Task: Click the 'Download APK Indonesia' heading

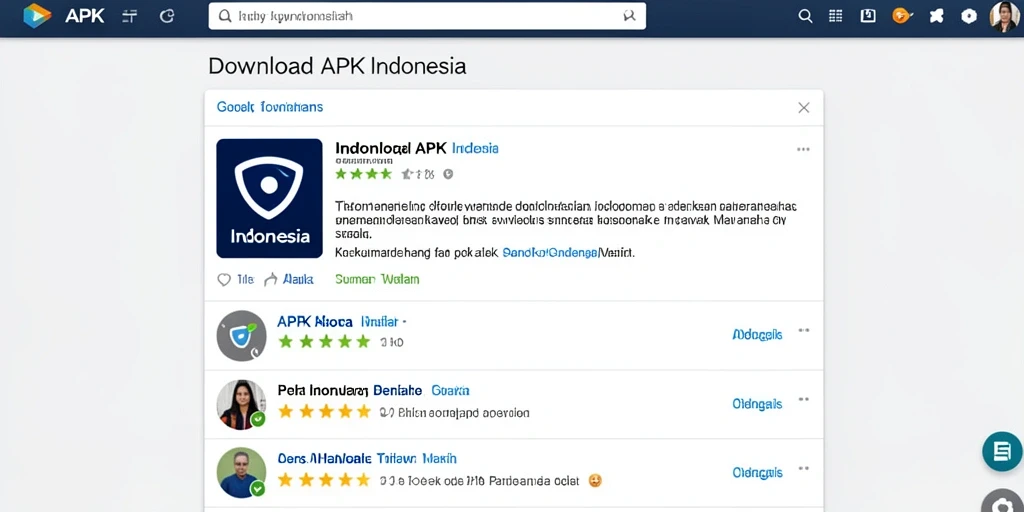Action: point(337,66)
